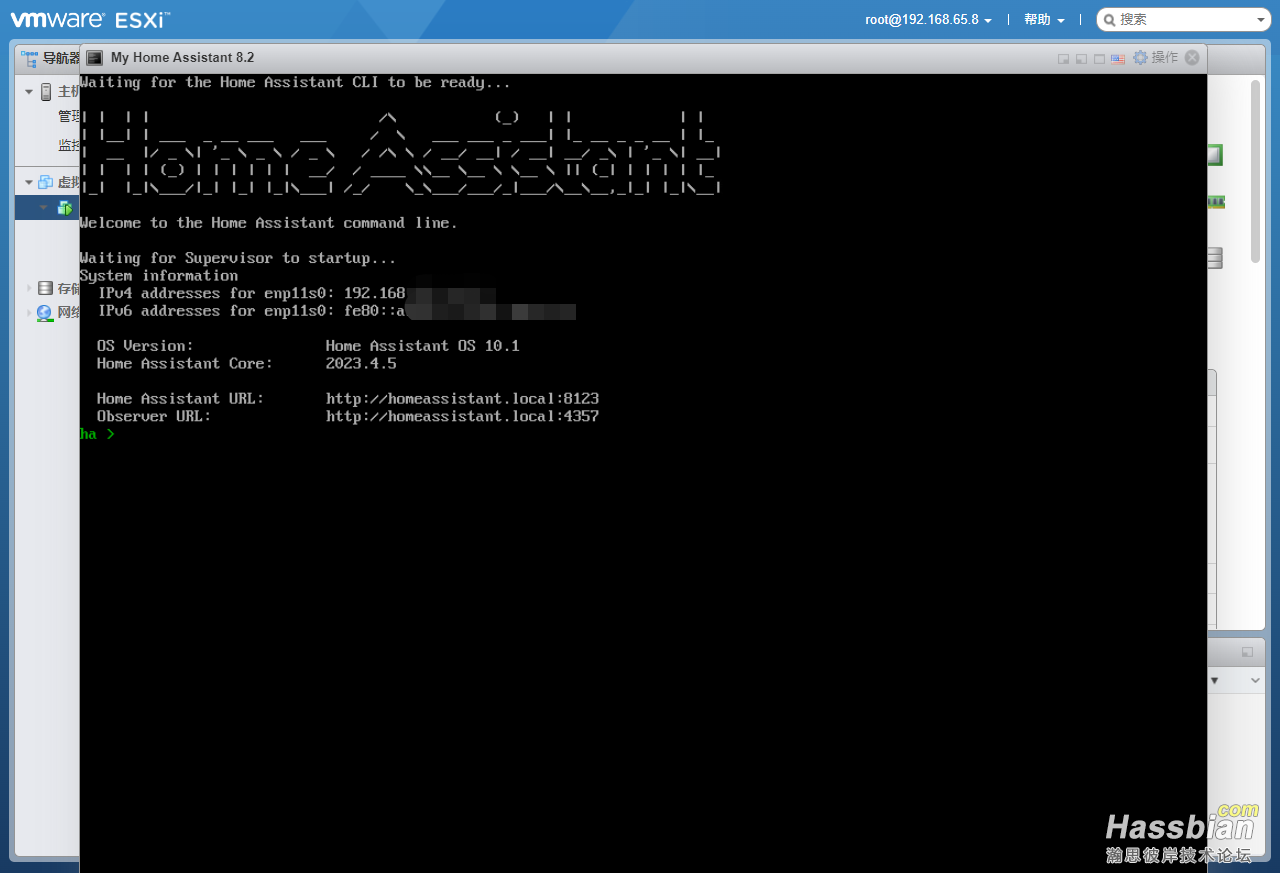This screenshot has width=1280, height=873.
Task: Close the console window with X icon
Action: pos(1192,58)
